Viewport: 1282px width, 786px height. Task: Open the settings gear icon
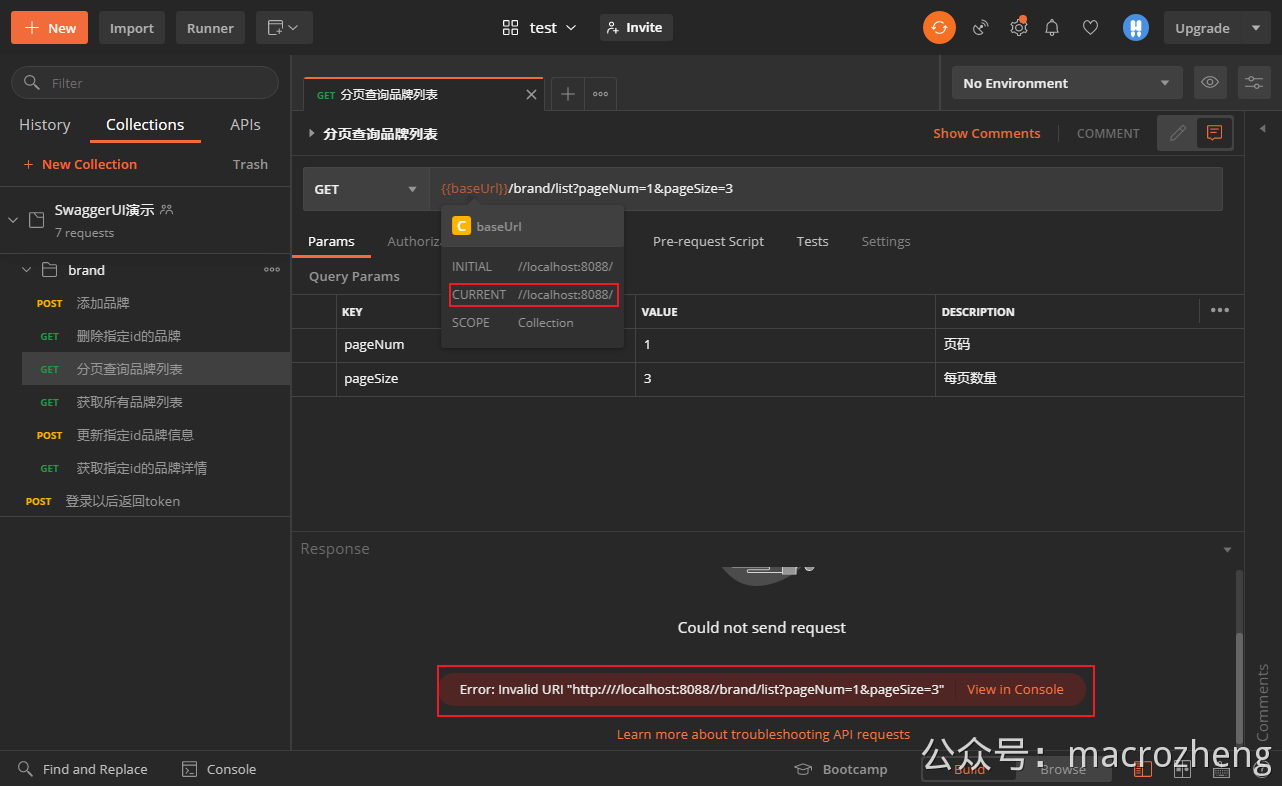(1018, 28)
